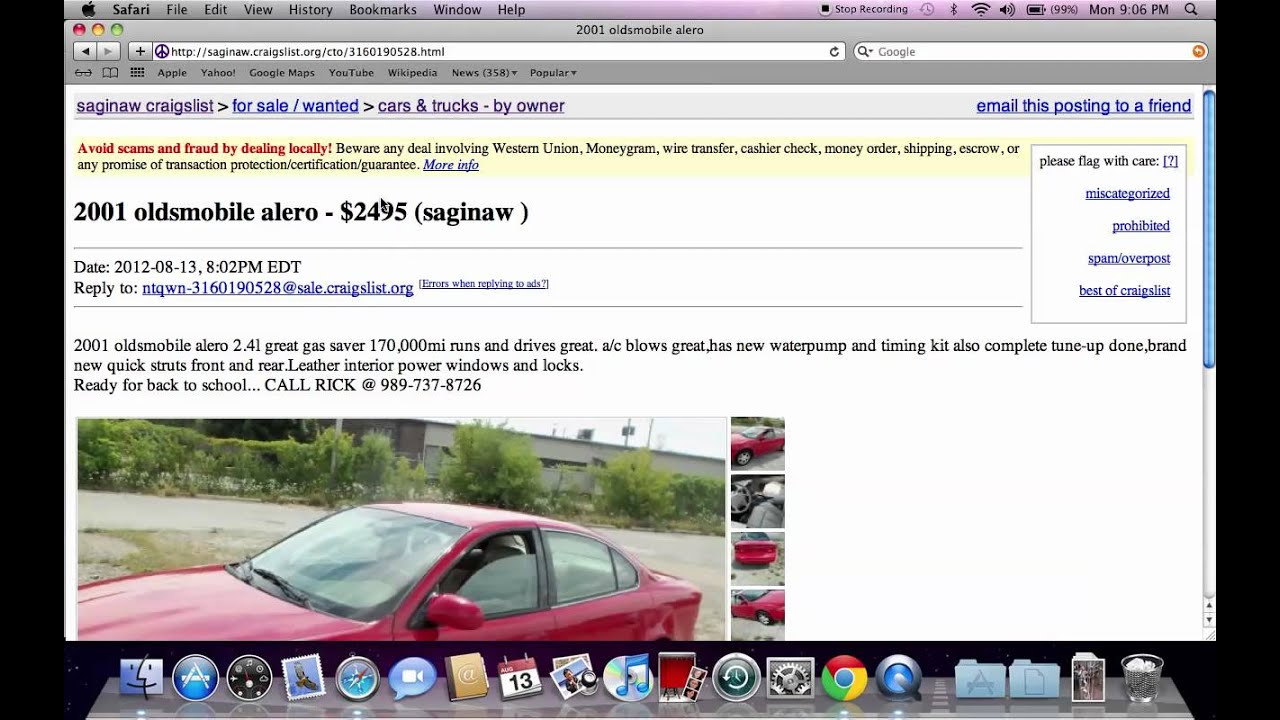Open battery 99% status menu
The width and height of the screenshot is (1280, 720).
coord(1052,9)
